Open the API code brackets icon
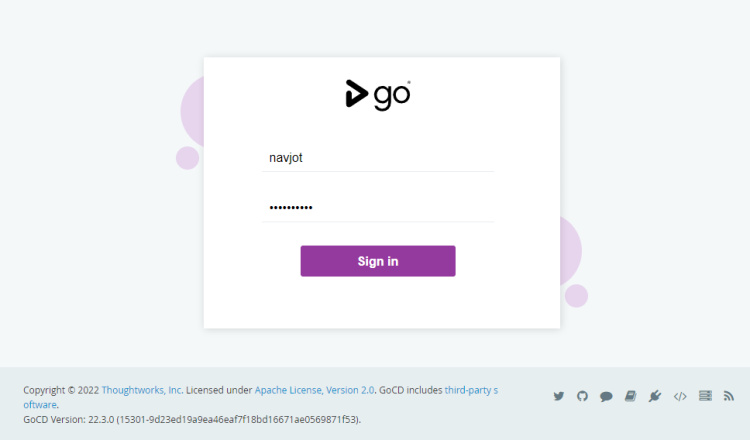 [x=680, y=396]
